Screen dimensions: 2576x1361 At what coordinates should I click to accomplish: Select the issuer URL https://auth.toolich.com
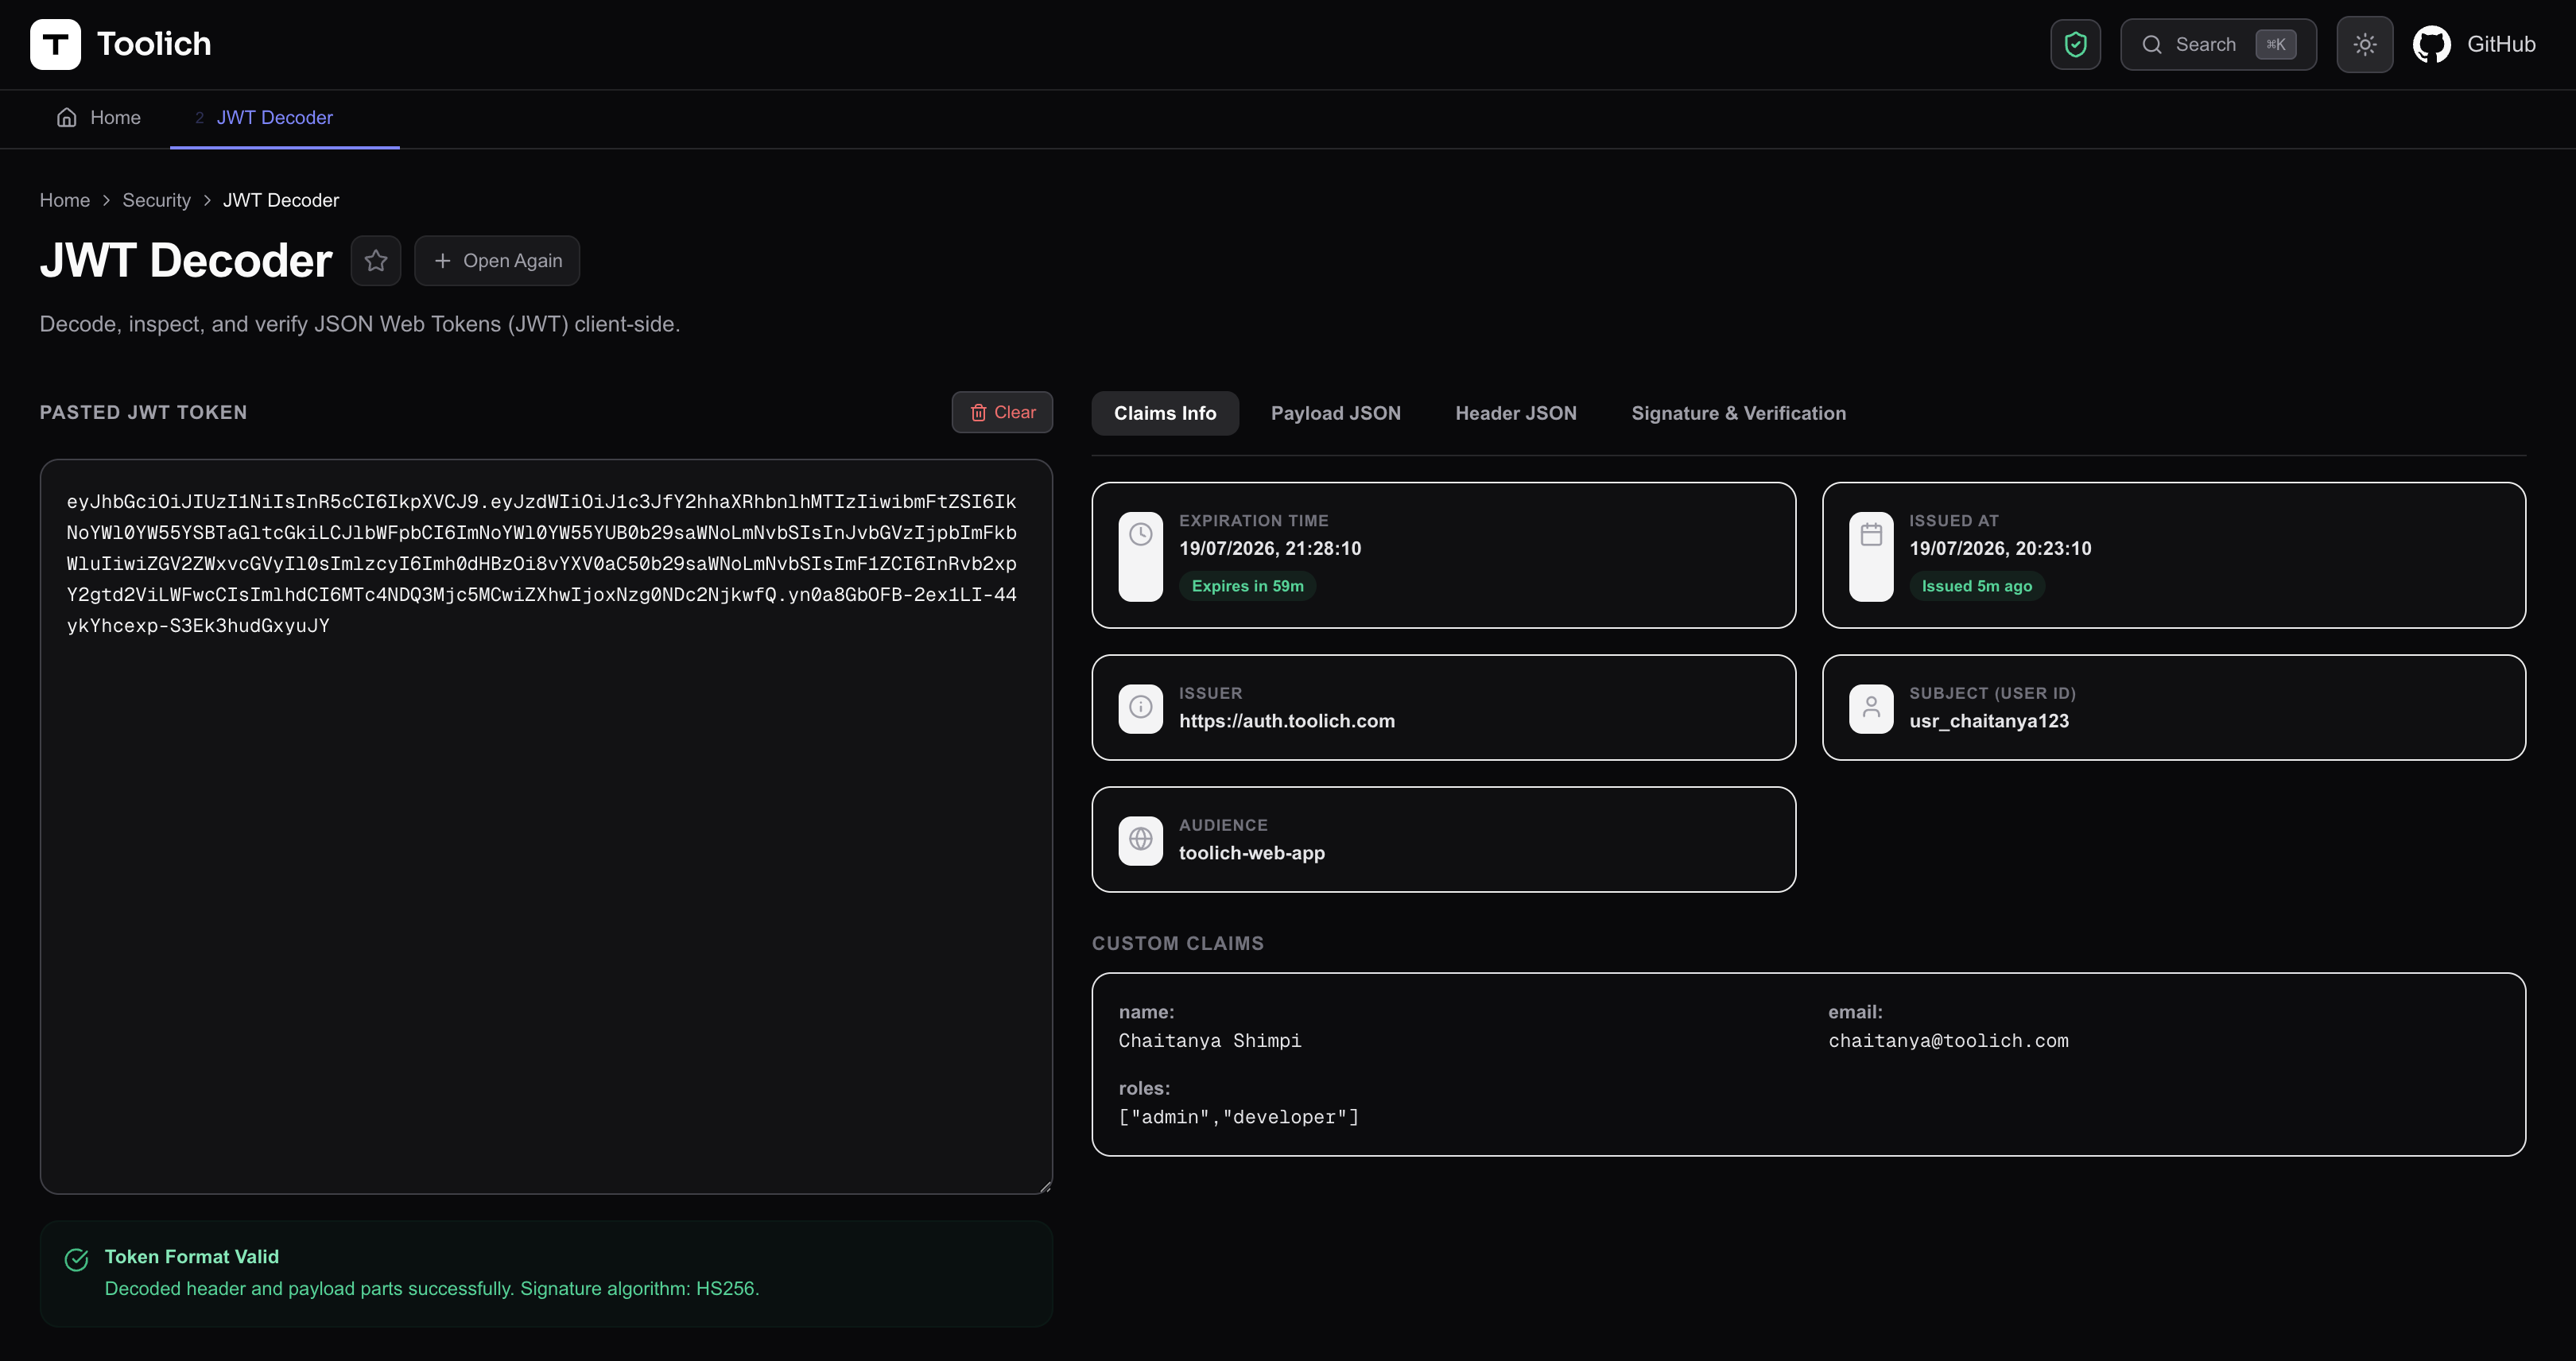pos(1286,721)
